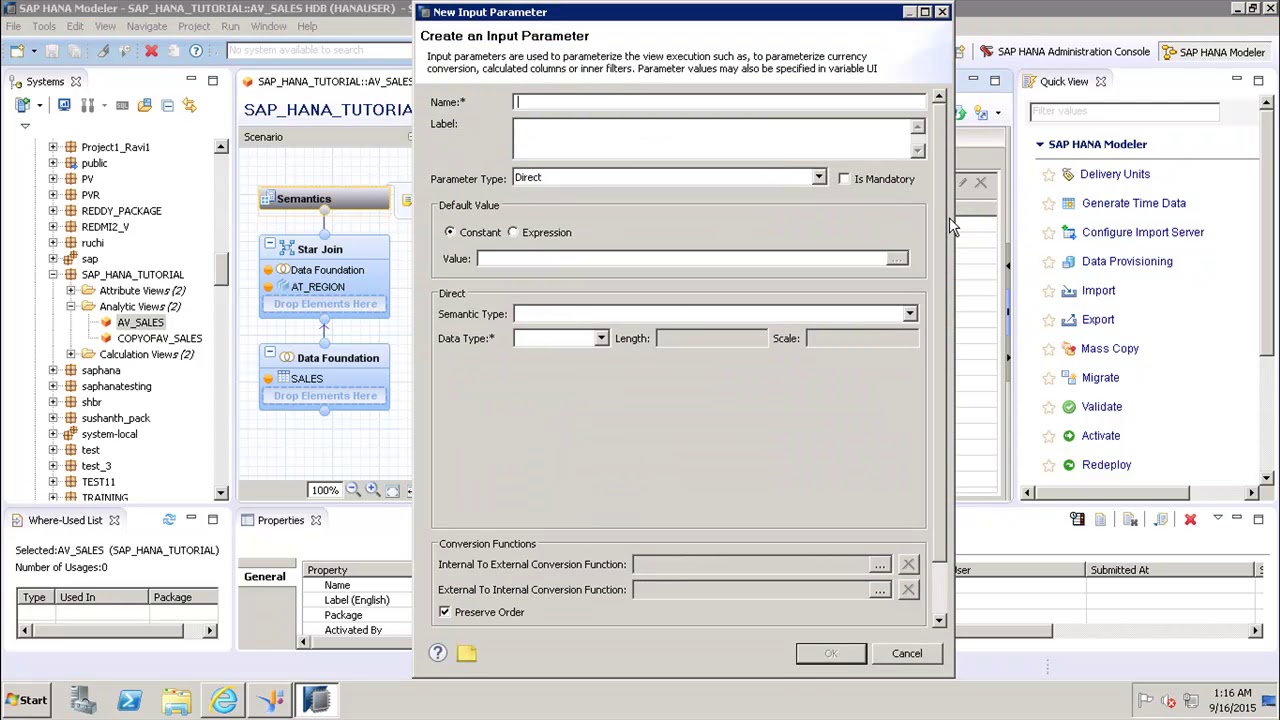Image resolution: width=1280 pixels, height=720 pixels.
Task: Open Internet Explorer from the taskbar
Action: point(223,700)
